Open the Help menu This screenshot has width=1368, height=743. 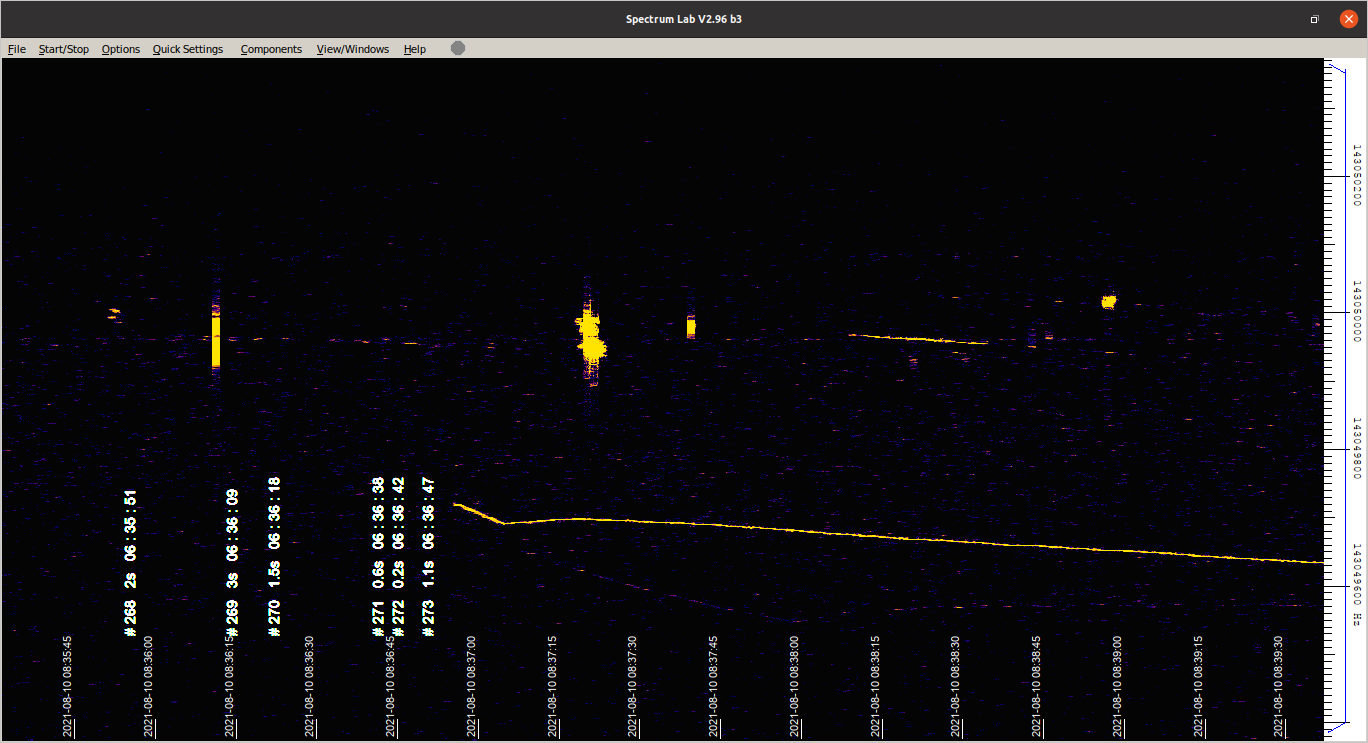(x=414, y=49)
